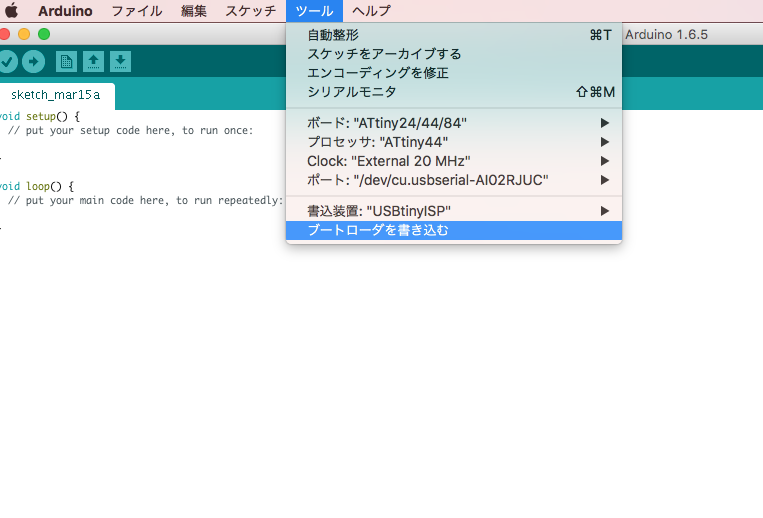Click the loop() function line in code
Viewport: 763px width, 518px height.
(x=37, y=186)
